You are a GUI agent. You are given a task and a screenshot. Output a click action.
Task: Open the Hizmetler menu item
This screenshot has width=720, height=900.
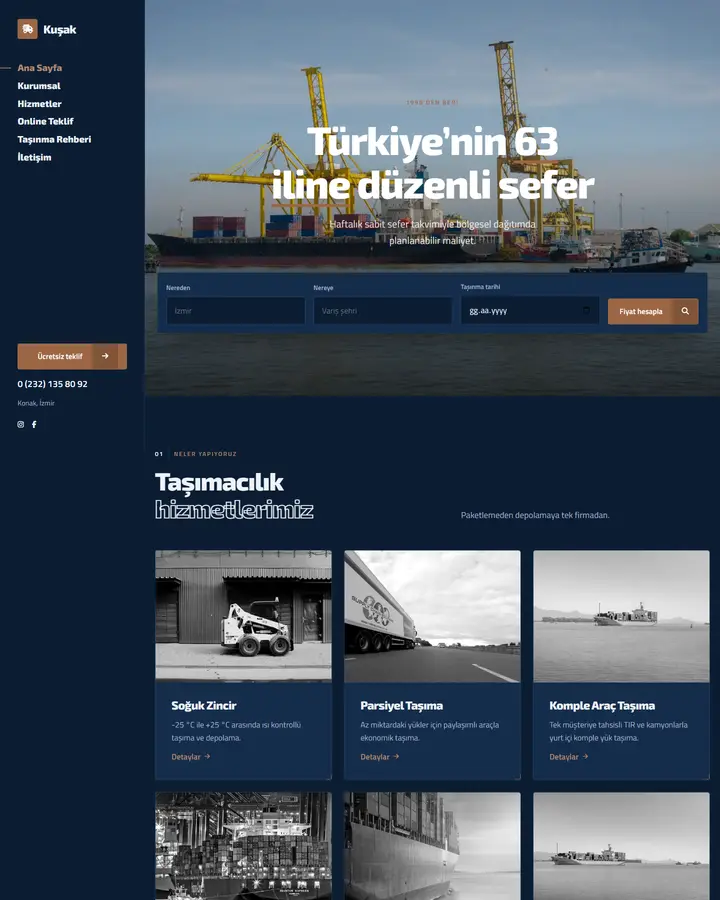pos(40,104)
